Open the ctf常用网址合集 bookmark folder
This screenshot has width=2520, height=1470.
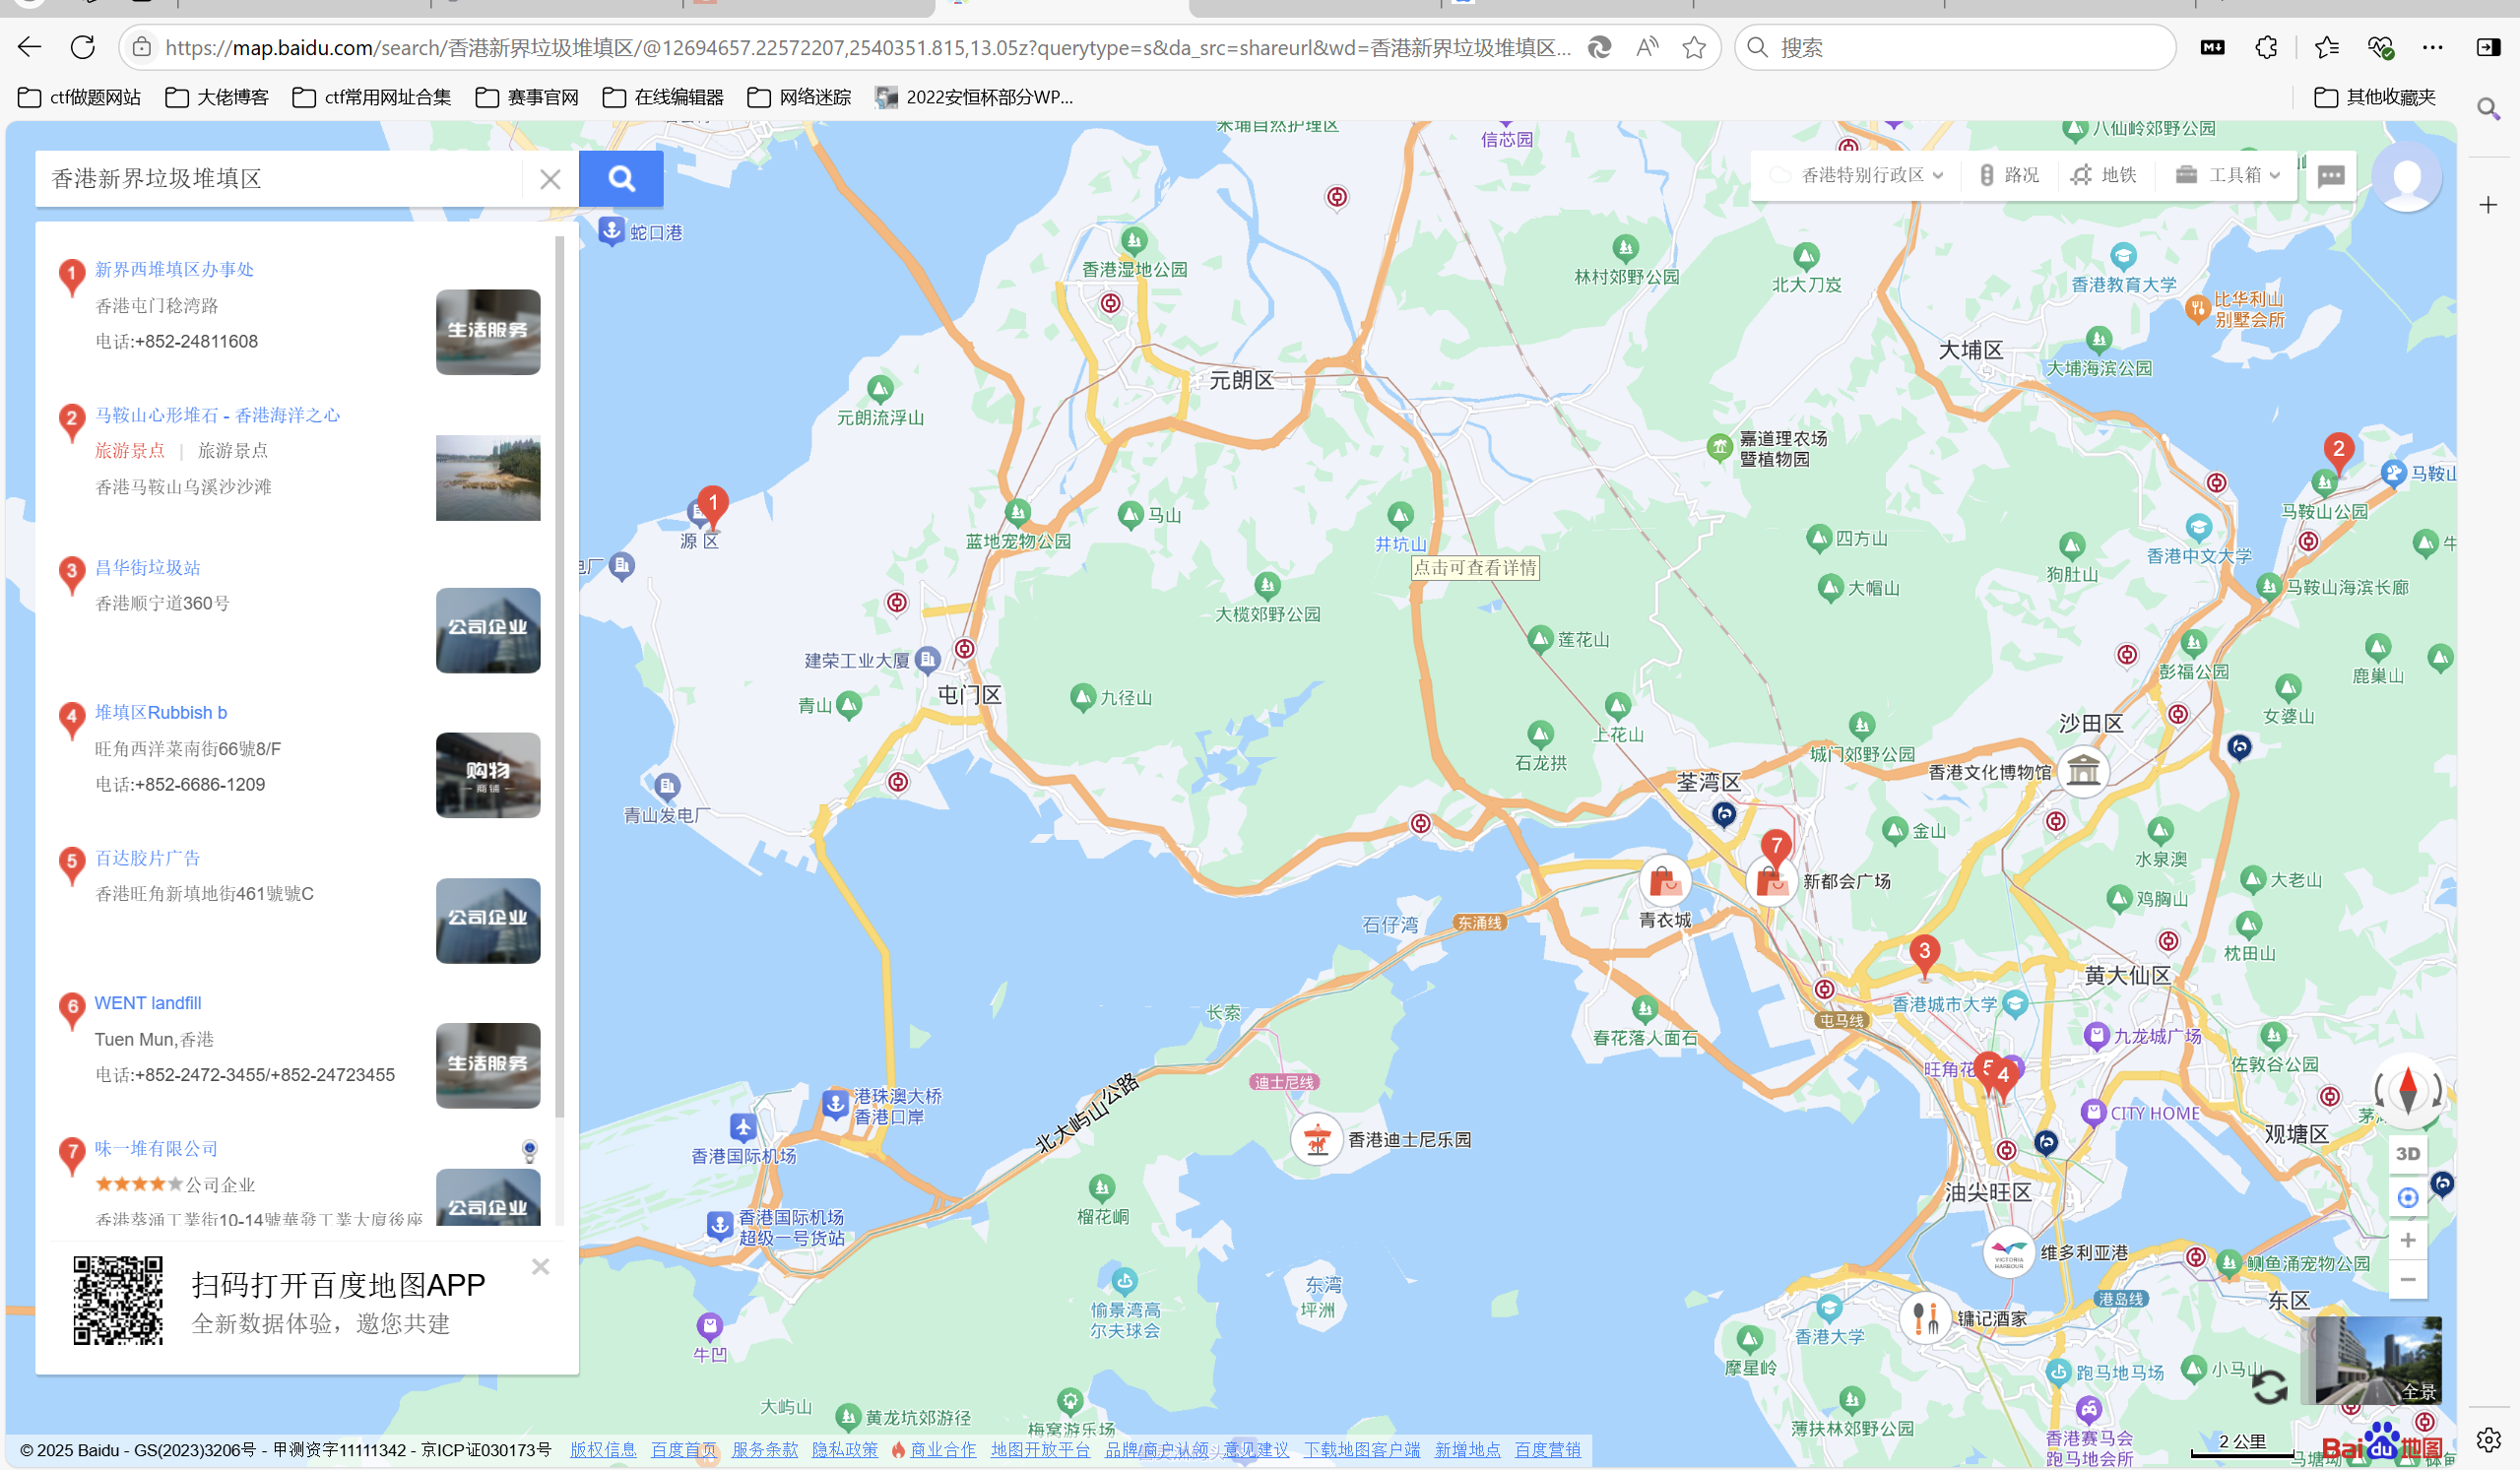pyautogui.click(x=372, y=97)
